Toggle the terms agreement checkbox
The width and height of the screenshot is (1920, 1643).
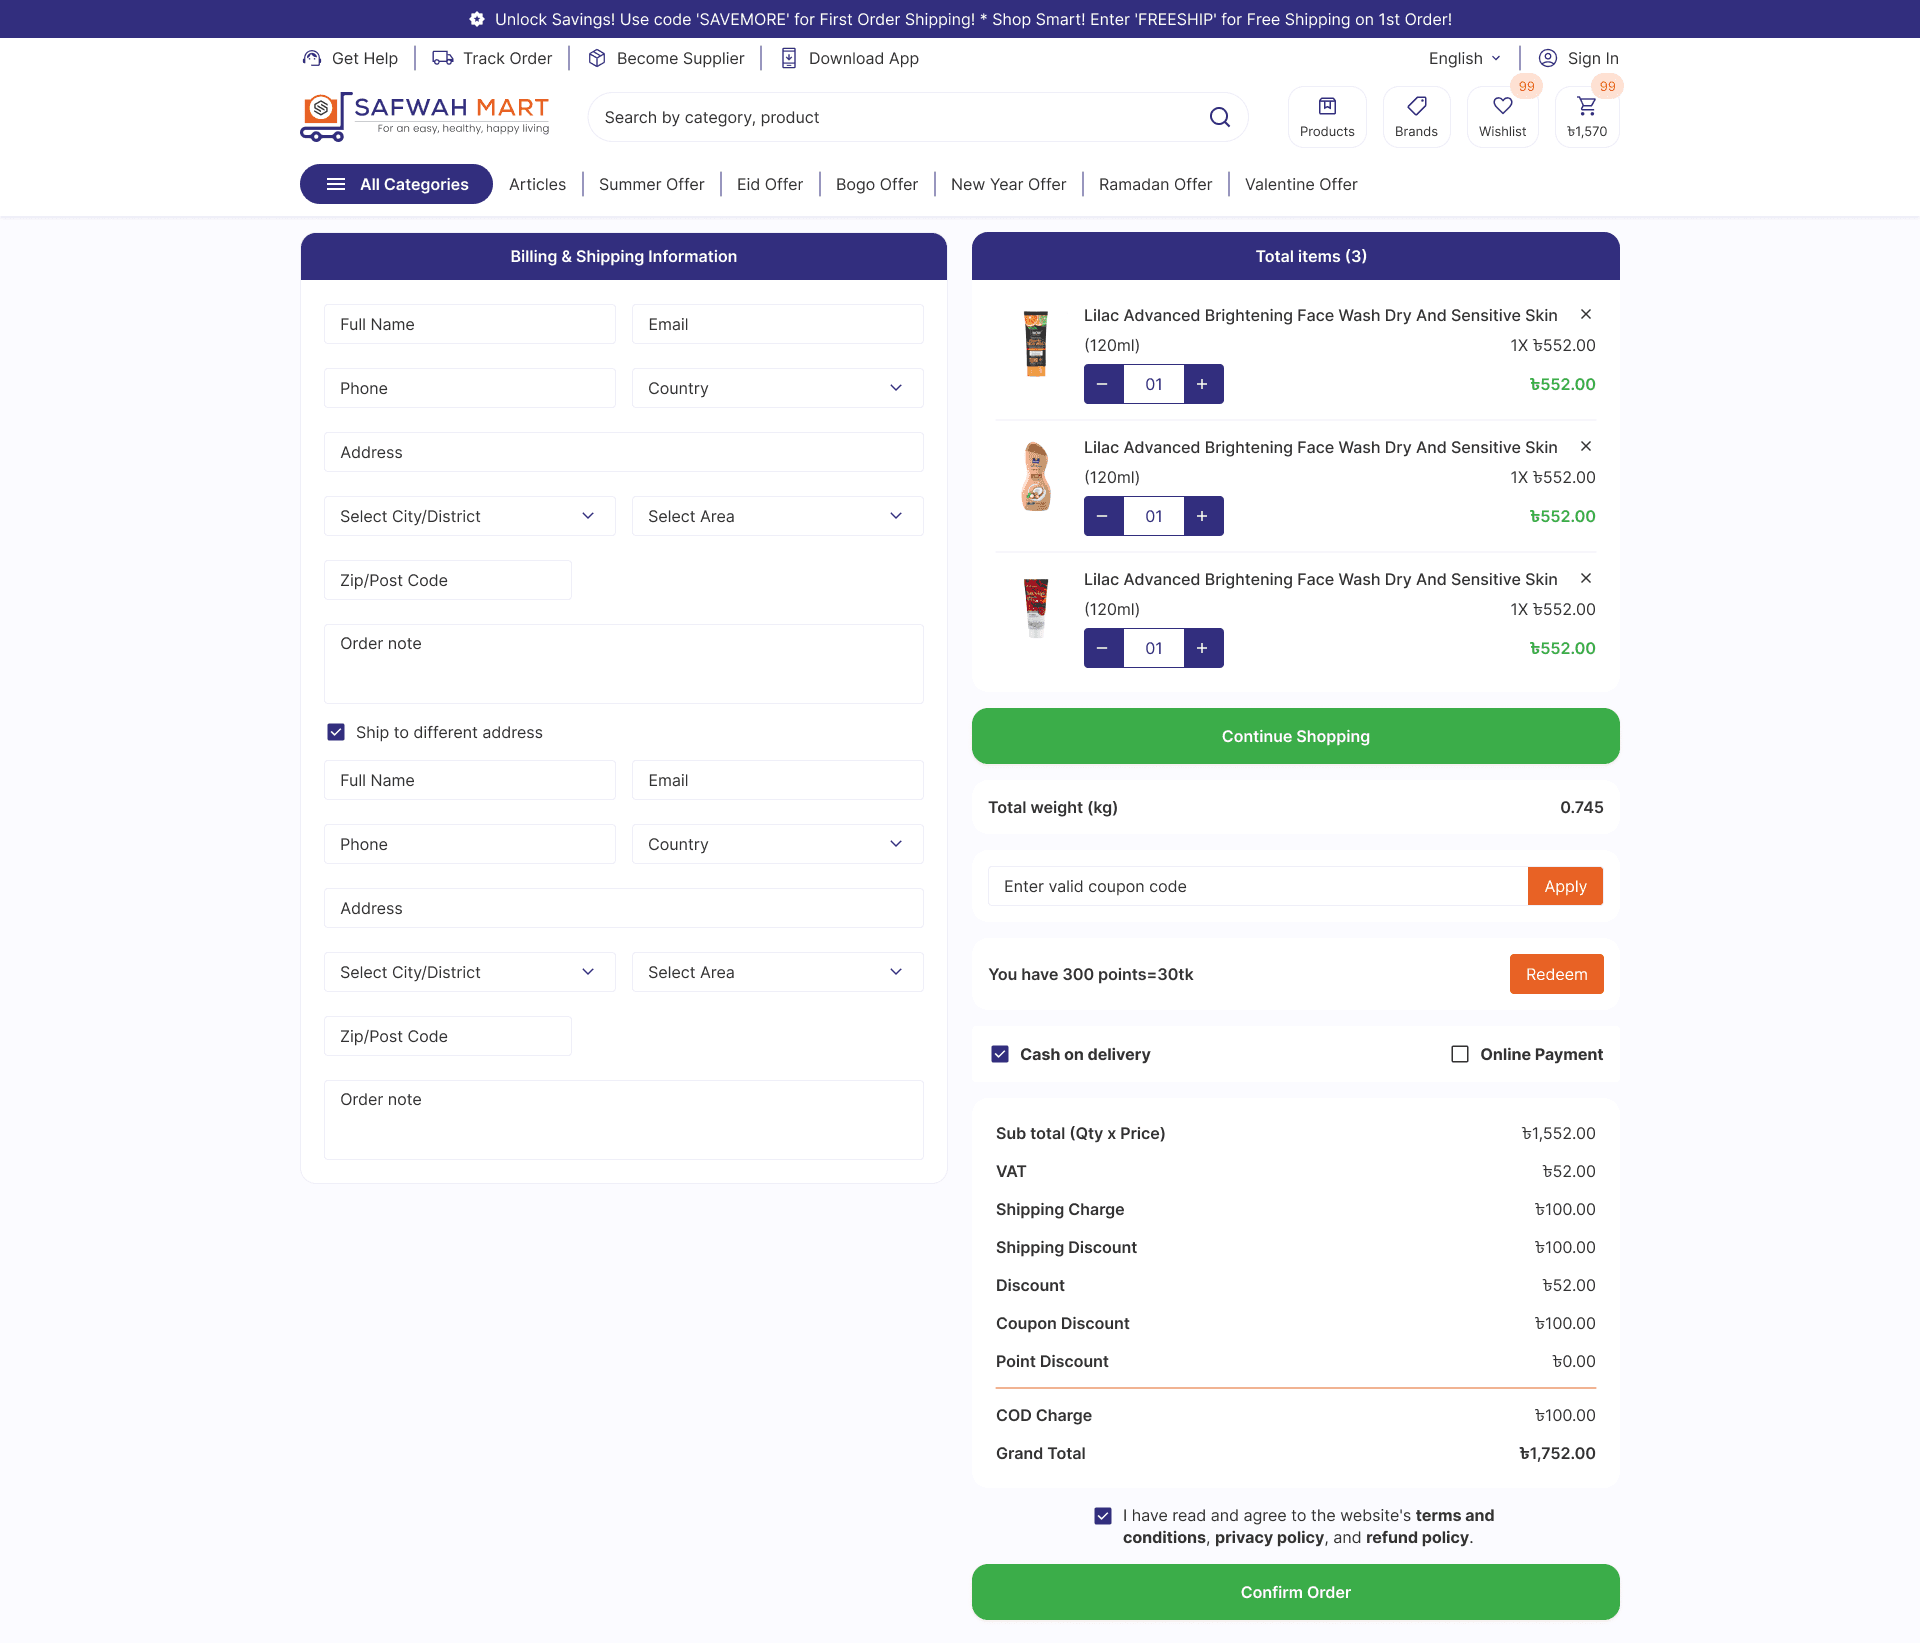pos(1103,1516)
